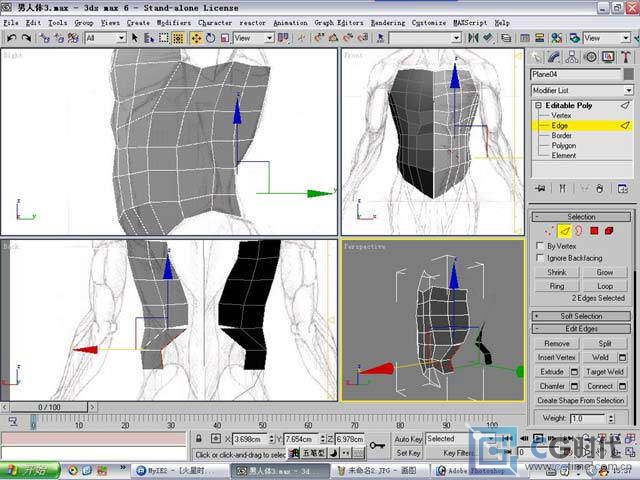Click the Loop selection button

(605, 286)
